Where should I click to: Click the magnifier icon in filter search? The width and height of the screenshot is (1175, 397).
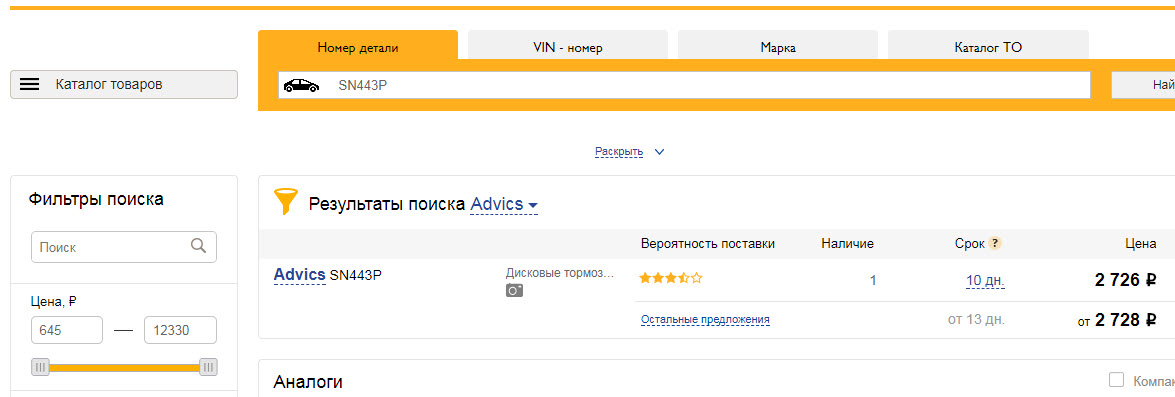click(199, 246)
